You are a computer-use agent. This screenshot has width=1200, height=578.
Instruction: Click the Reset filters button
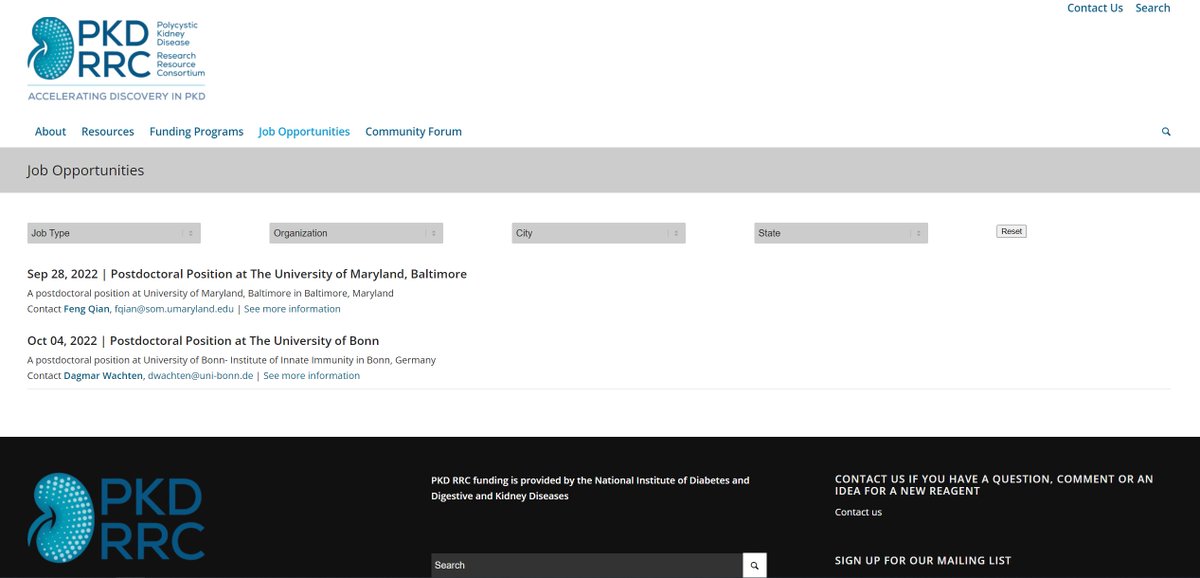coord(1011,230)
